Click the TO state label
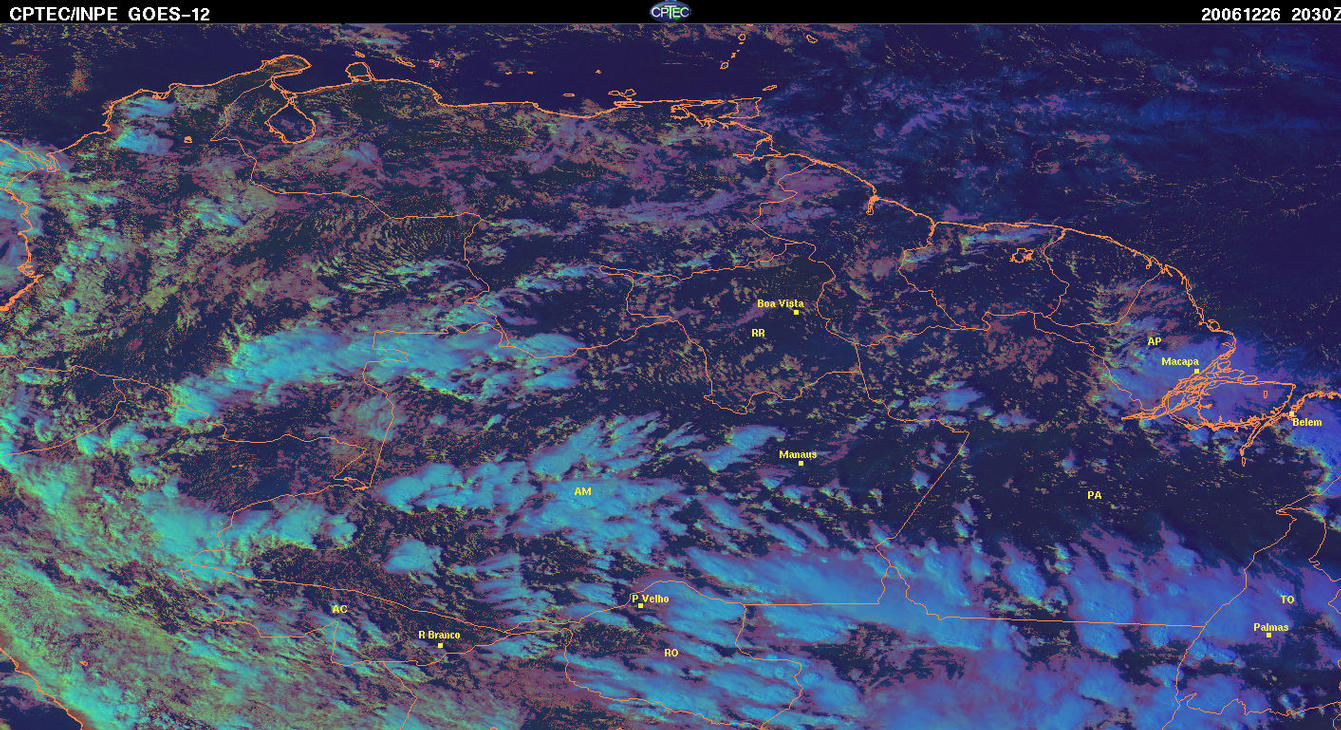This screenshot has width=1341, height=730. click(1287, 599)
